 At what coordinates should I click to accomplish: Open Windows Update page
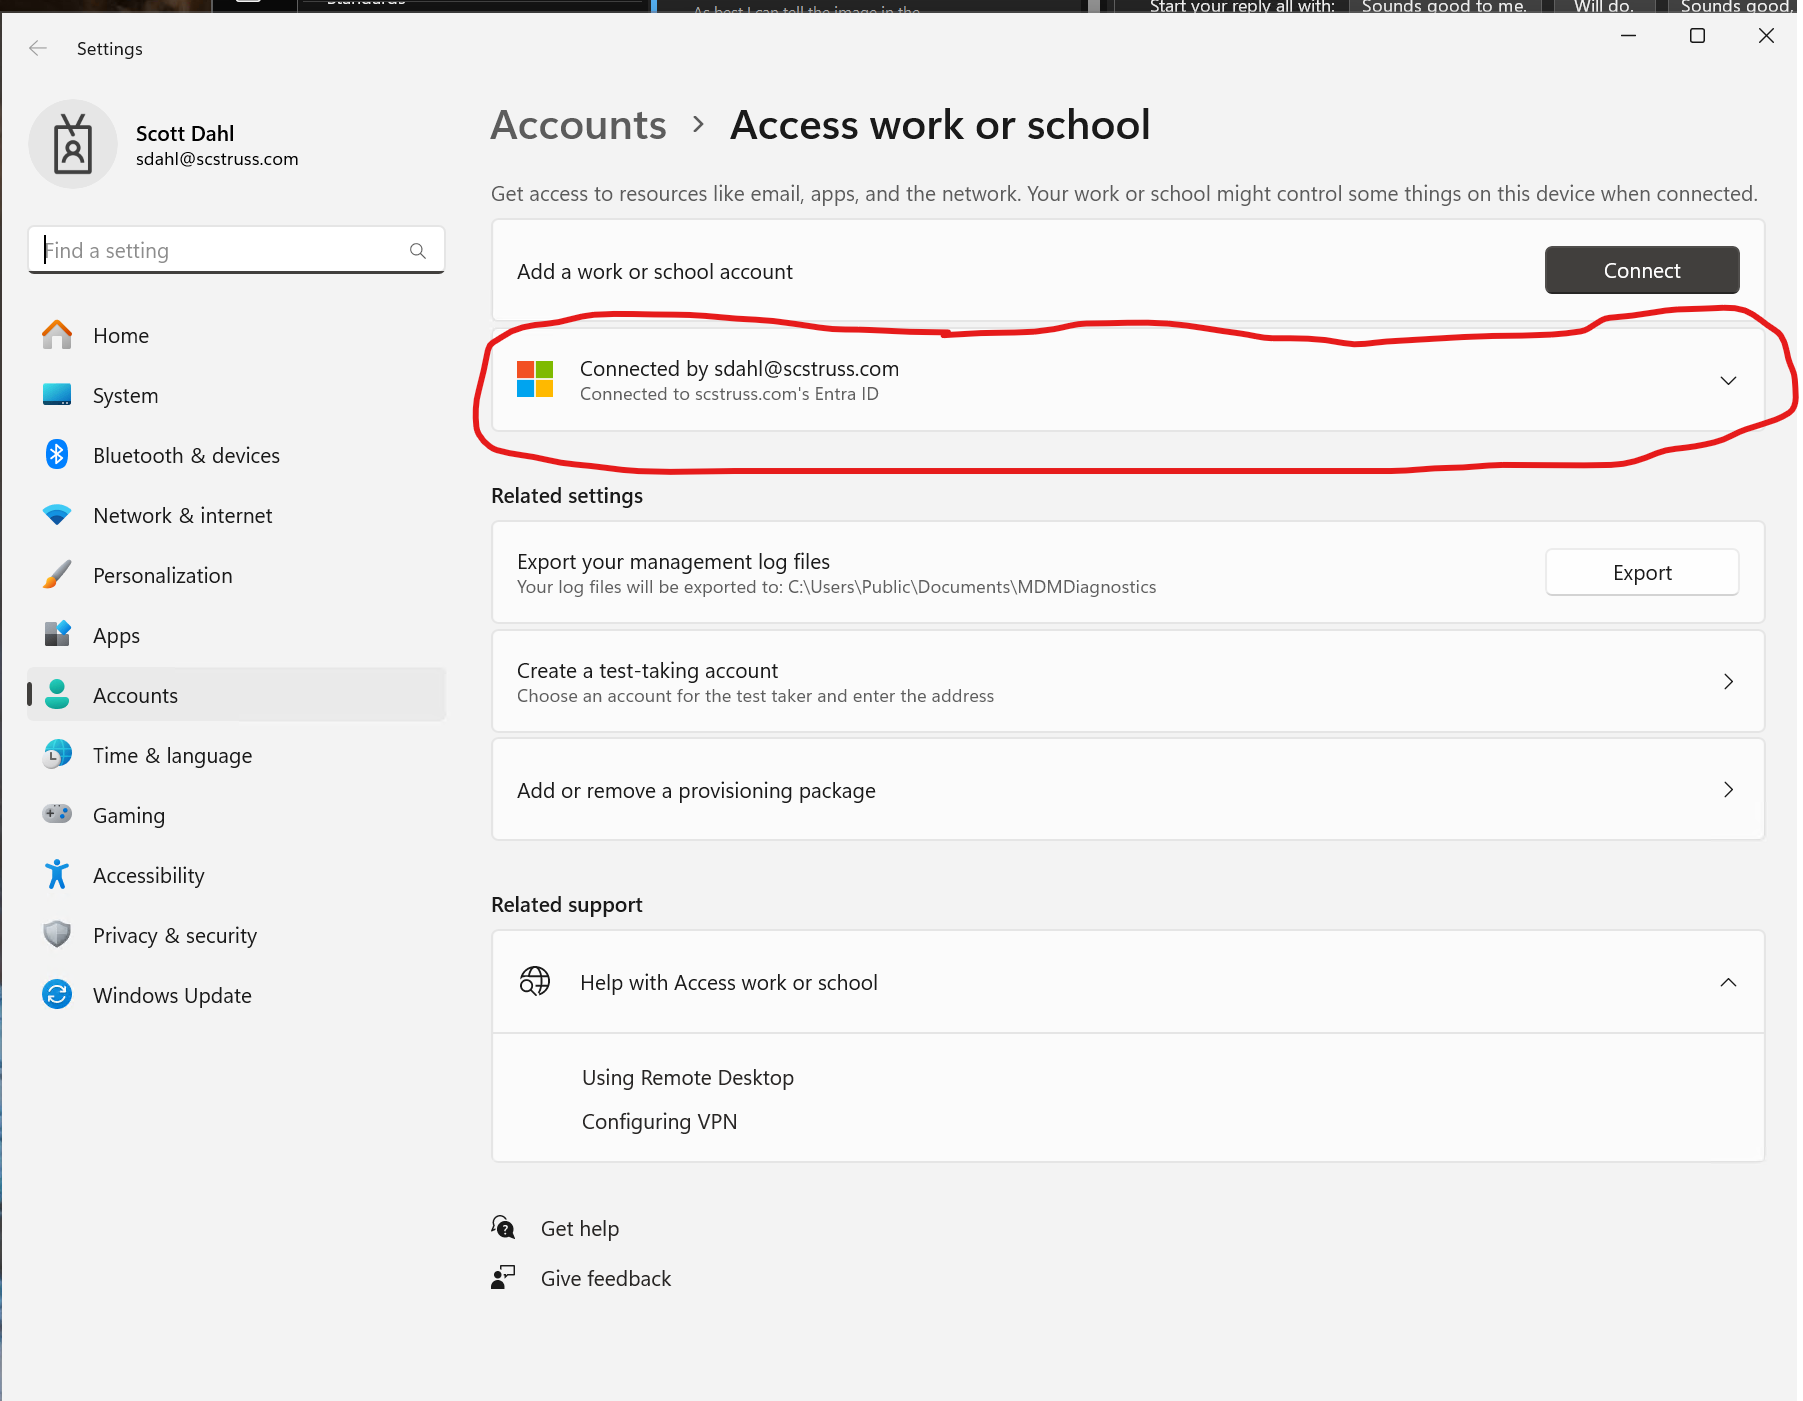click(236, 995)
